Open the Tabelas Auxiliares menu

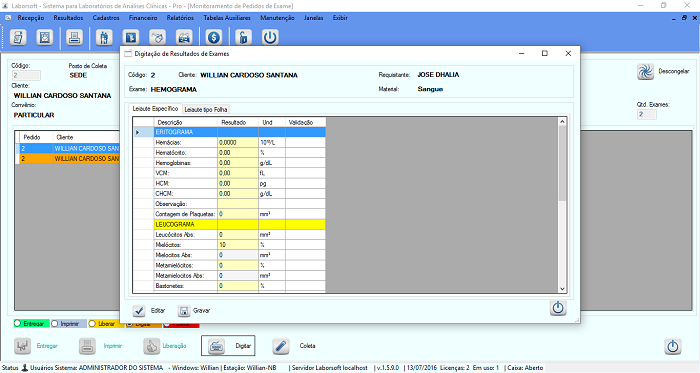coord(227,18)
